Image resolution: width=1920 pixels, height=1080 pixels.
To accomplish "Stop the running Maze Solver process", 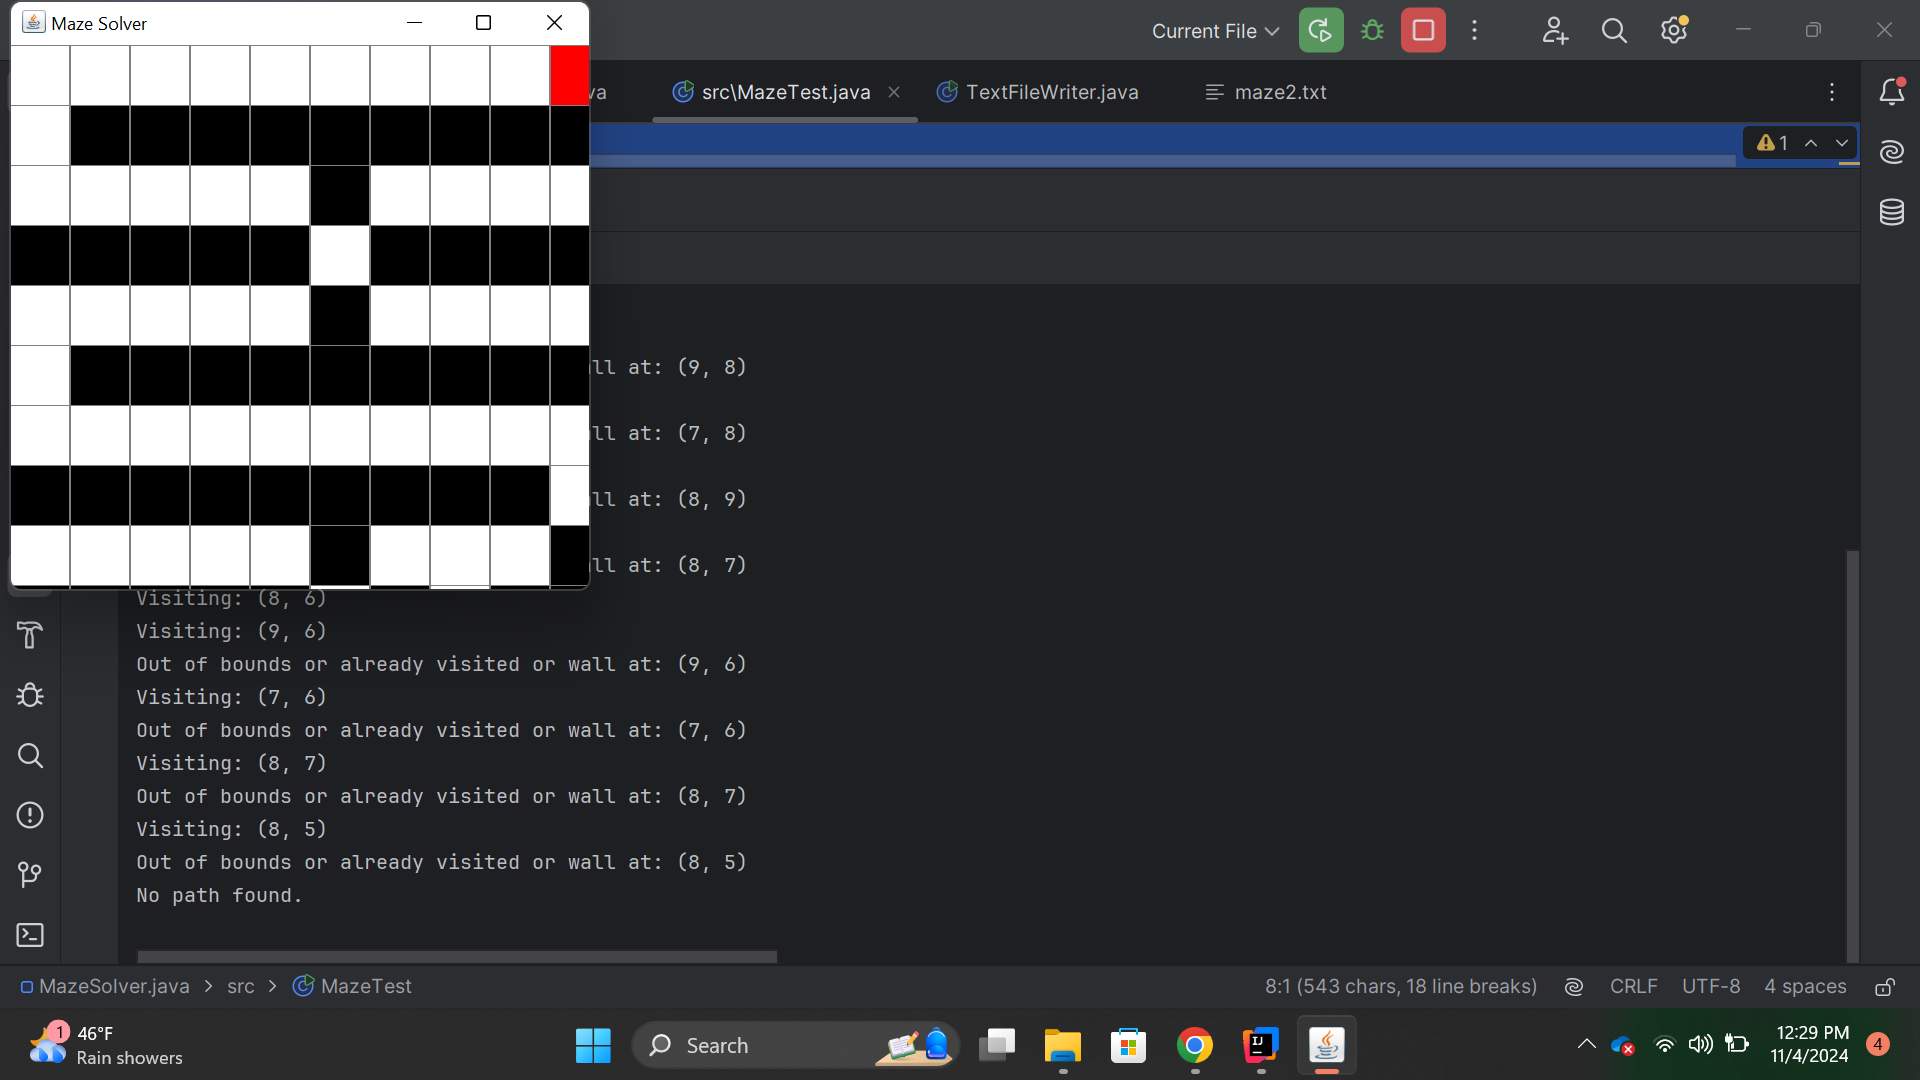I will pyautogui.click(x=1422, y=30).
